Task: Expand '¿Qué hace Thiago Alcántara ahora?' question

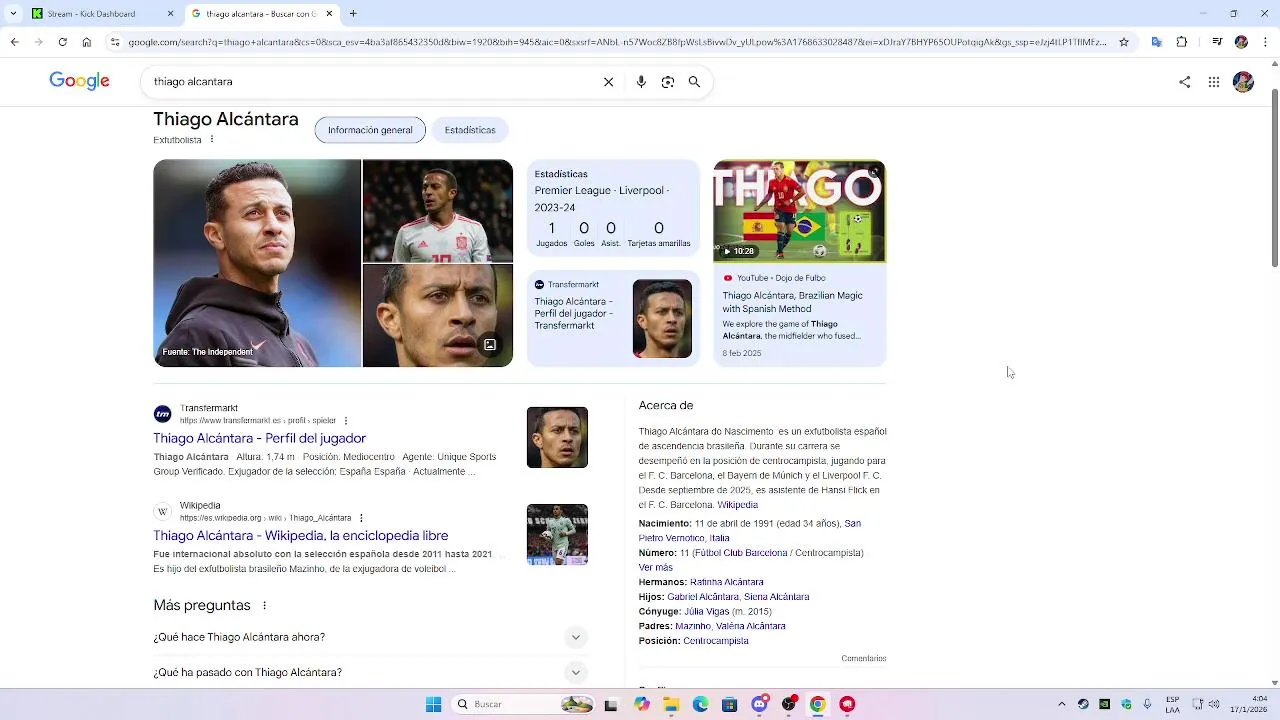Action: coord(371,637)
